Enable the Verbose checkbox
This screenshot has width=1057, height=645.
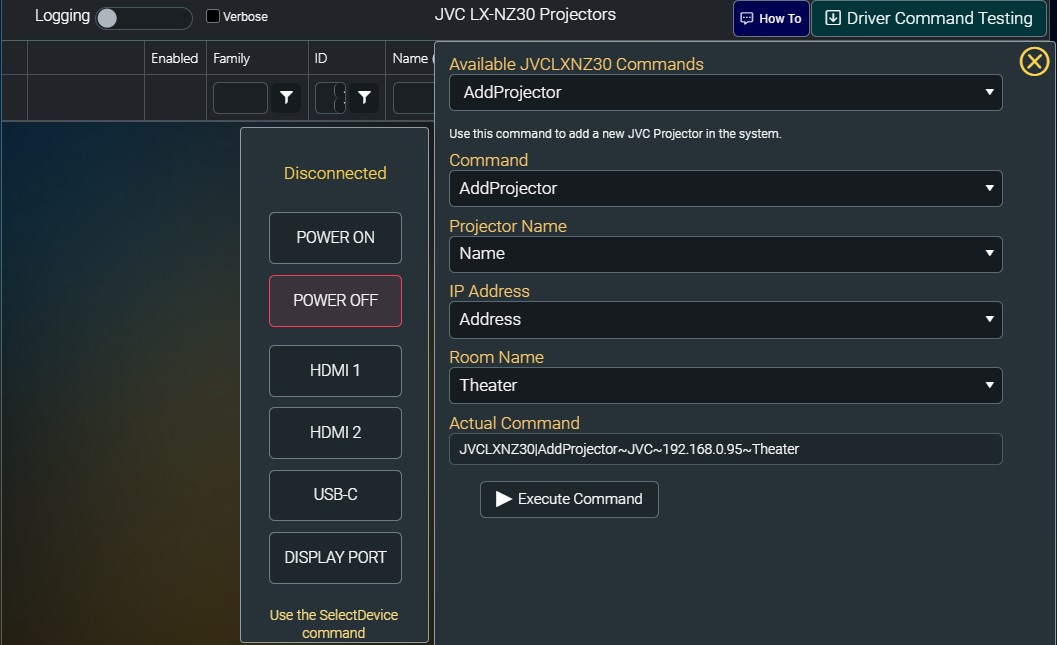point(213,16)
